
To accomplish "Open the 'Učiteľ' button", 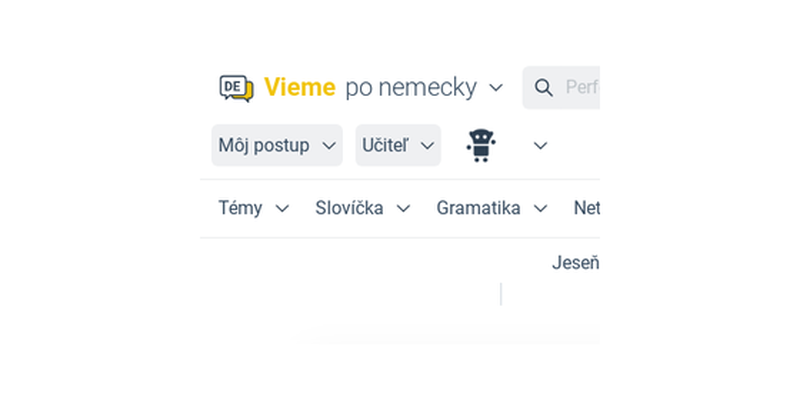I will [398, 145].
